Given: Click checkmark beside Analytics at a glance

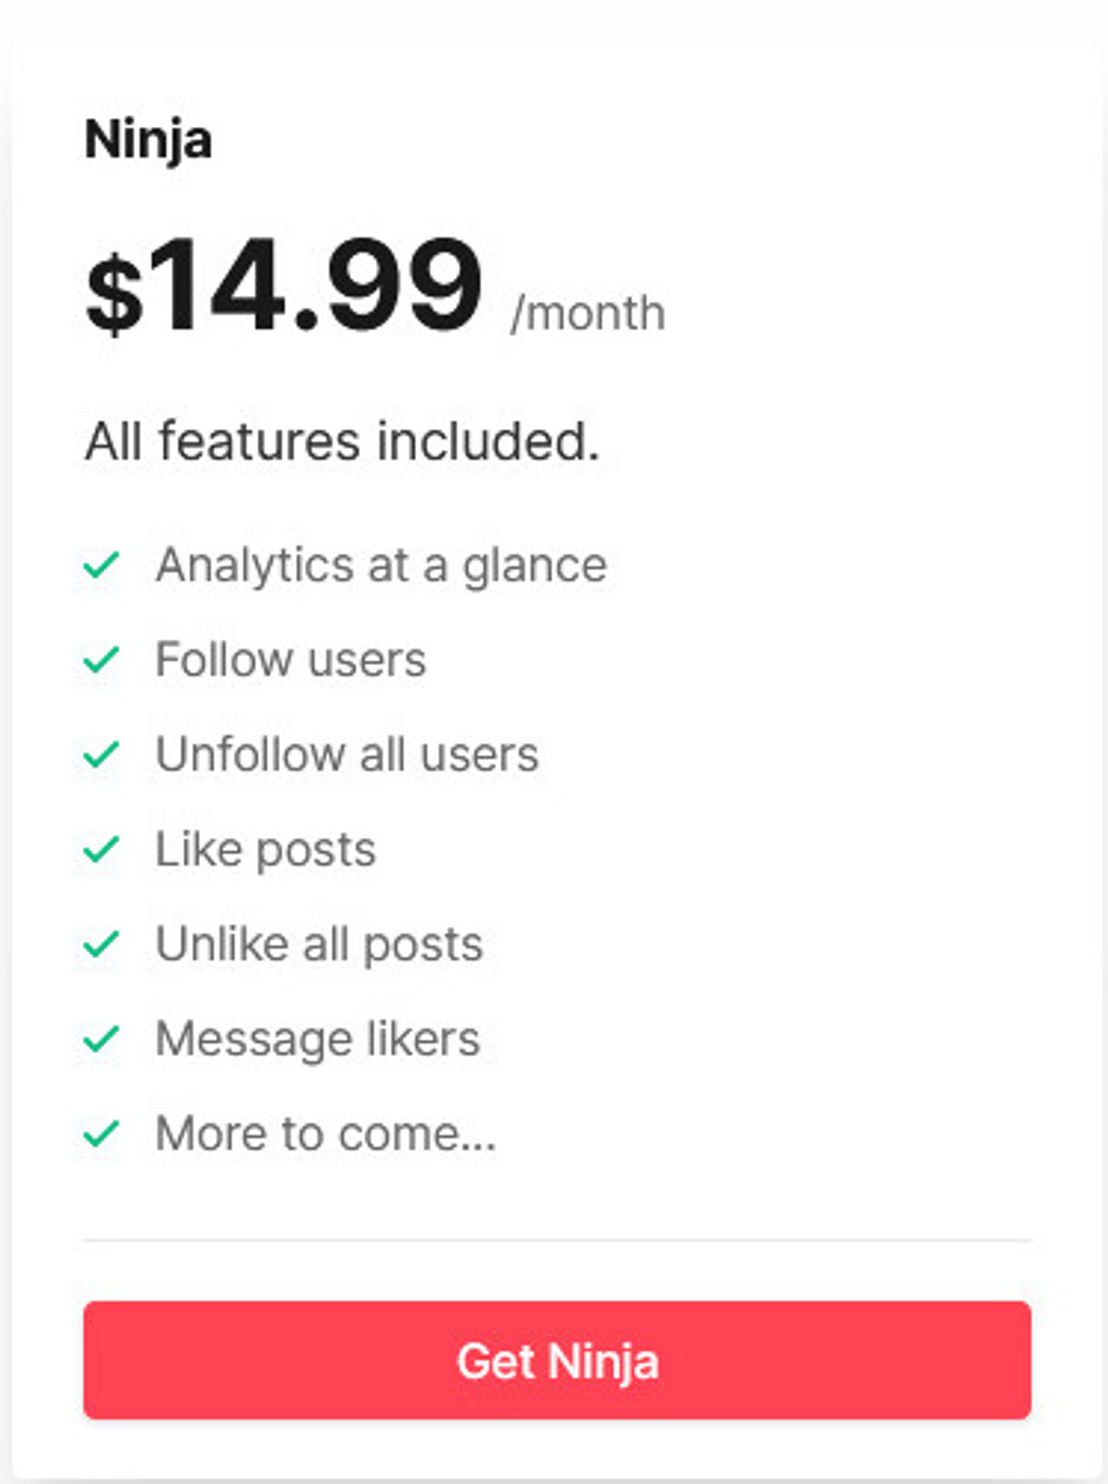Looking at the screenshot, I should click(x=101, y=566).
